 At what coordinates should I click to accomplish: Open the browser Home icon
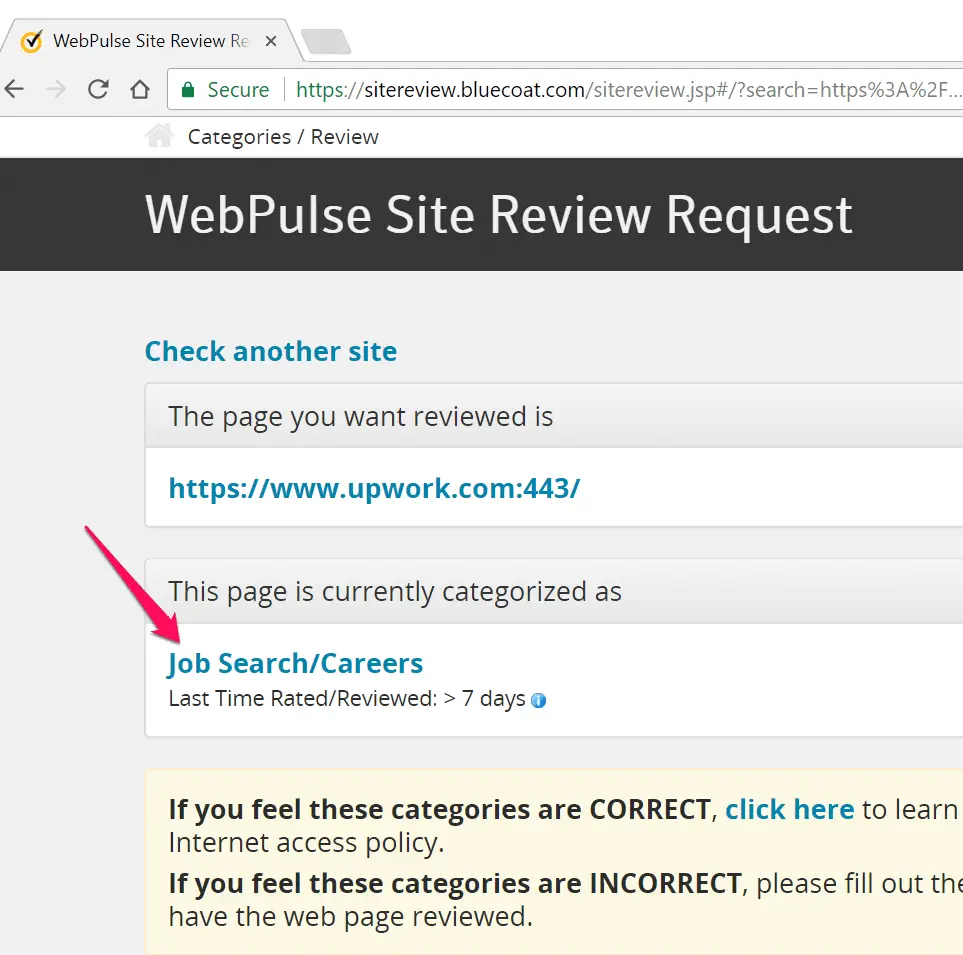pyautogui.click(x=140, y=90)
